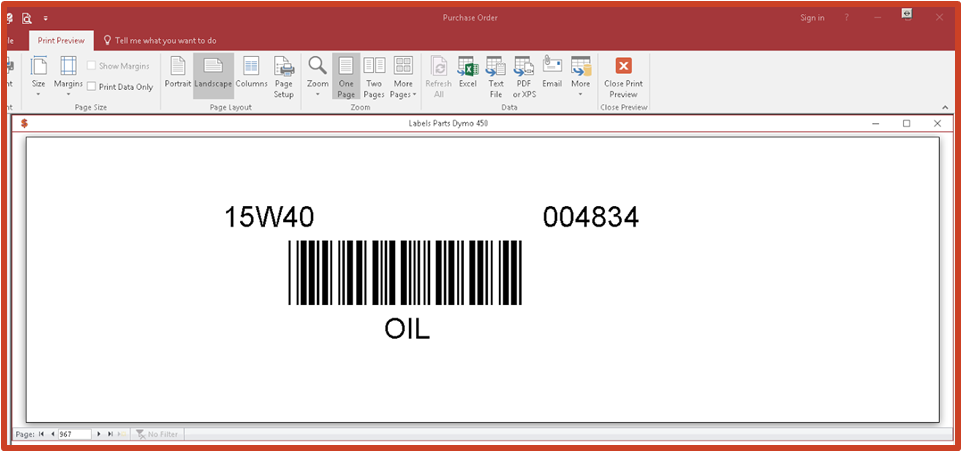Screen dimensions: 962x452
Task: Click the OIL label text
Action: [407, 329]
